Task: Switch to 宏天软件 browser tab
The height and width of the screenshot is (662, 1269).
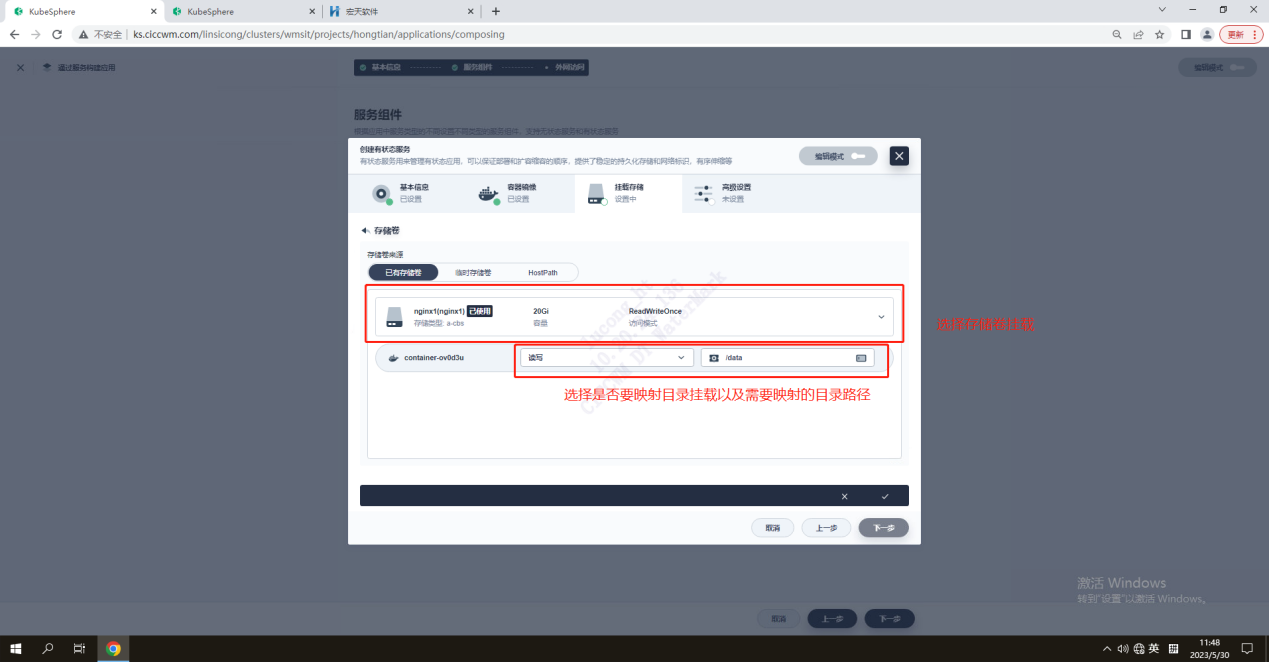Action: [400, 11]
